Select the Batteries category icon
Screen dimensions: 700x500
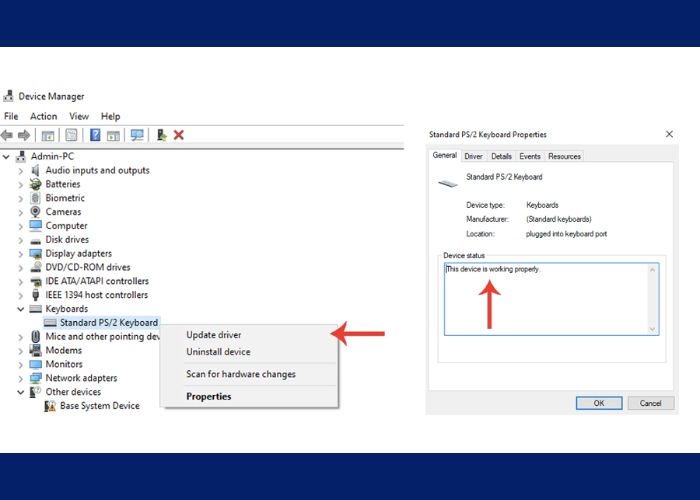tap(36, 184)
